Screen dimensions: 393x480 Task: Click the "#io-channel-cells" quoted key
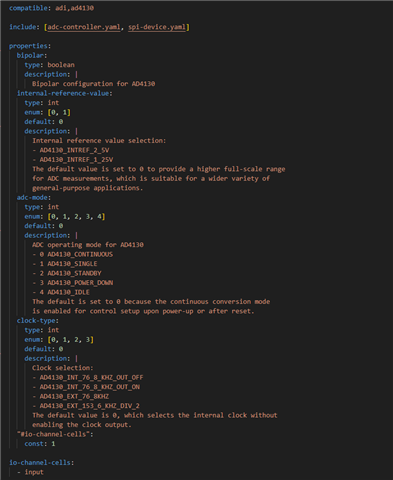pos(53,434)
